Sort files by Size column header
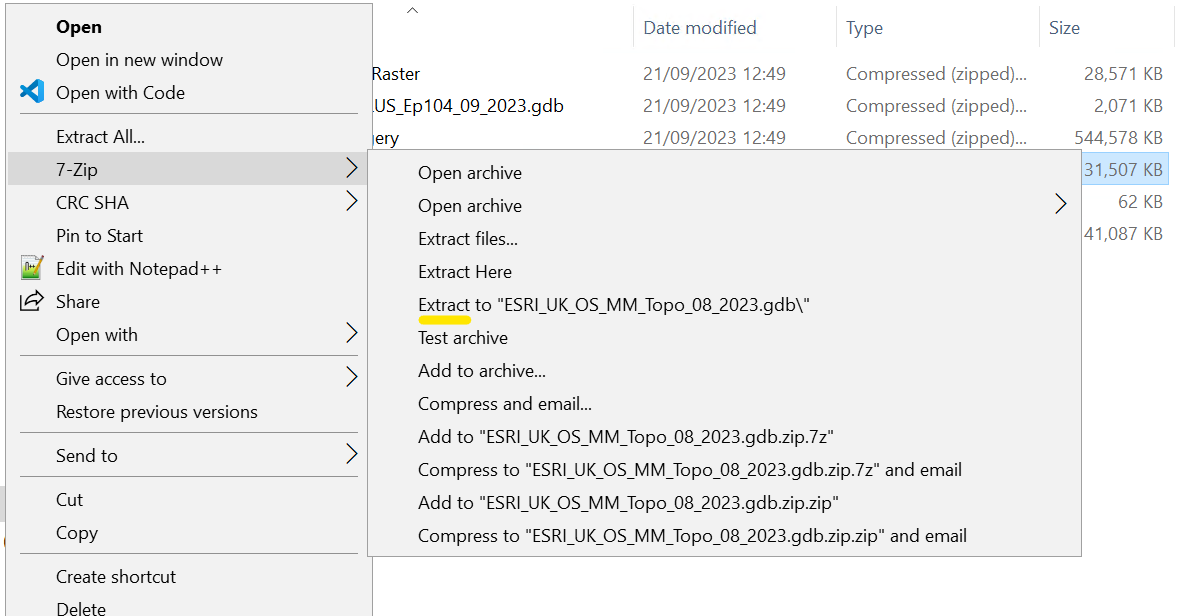1192x616 pixels. tap(1064, 28)
